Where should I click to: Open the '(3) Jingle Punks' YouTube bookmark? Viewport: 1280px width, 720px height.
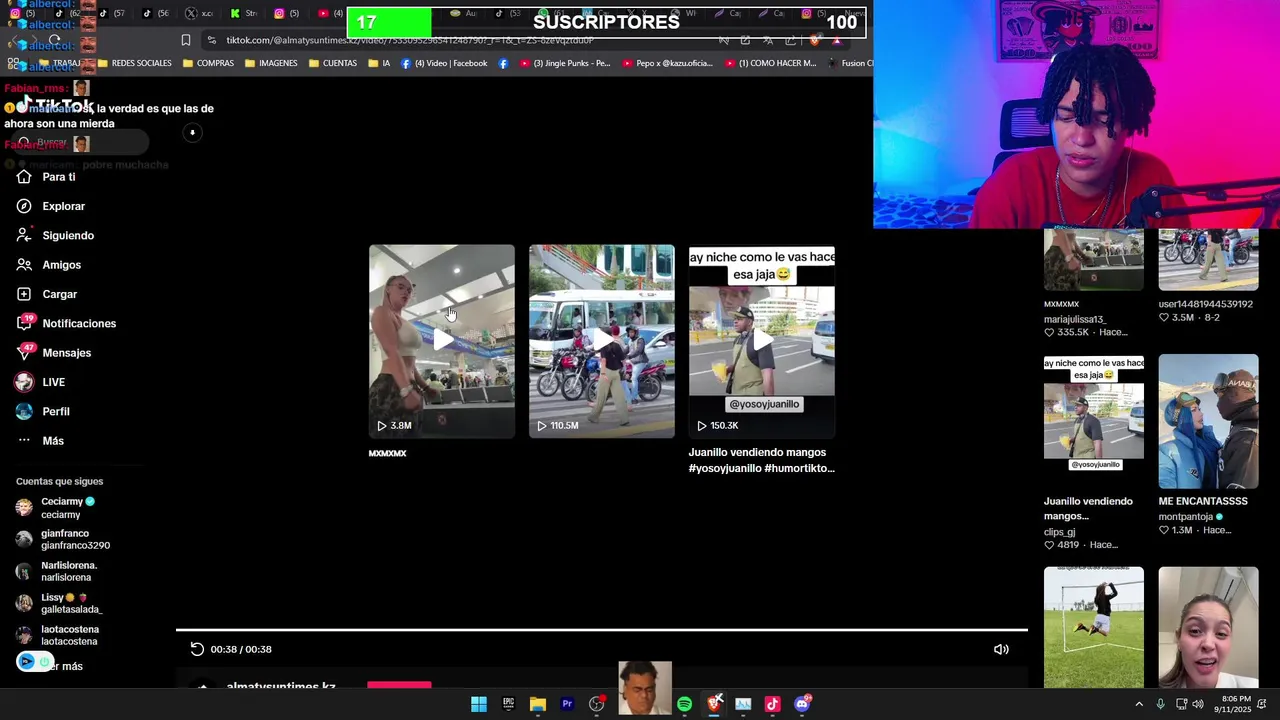[x=564, y=63]
